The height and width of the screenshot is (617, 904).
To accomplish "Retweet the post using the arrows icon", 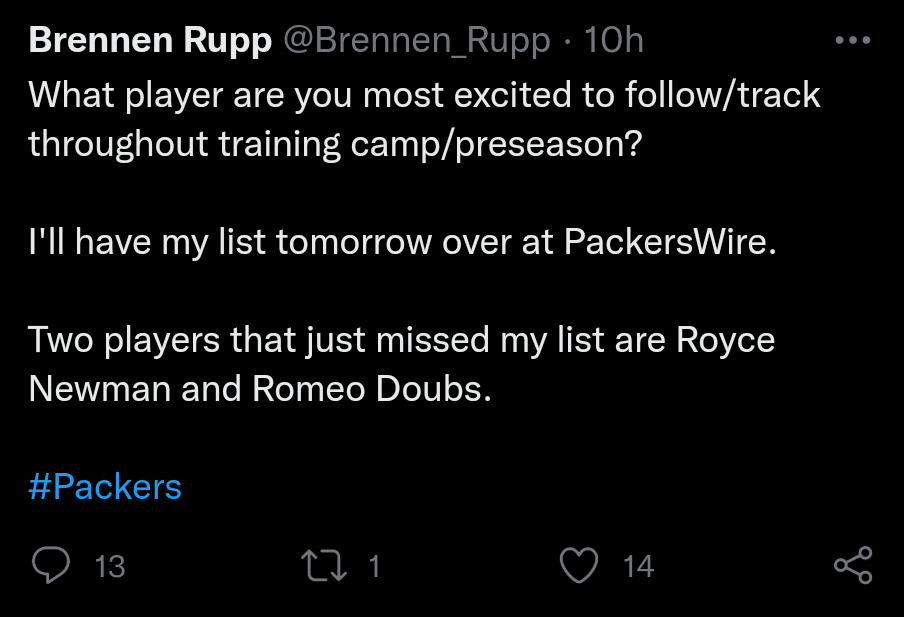I will point(322,566).
